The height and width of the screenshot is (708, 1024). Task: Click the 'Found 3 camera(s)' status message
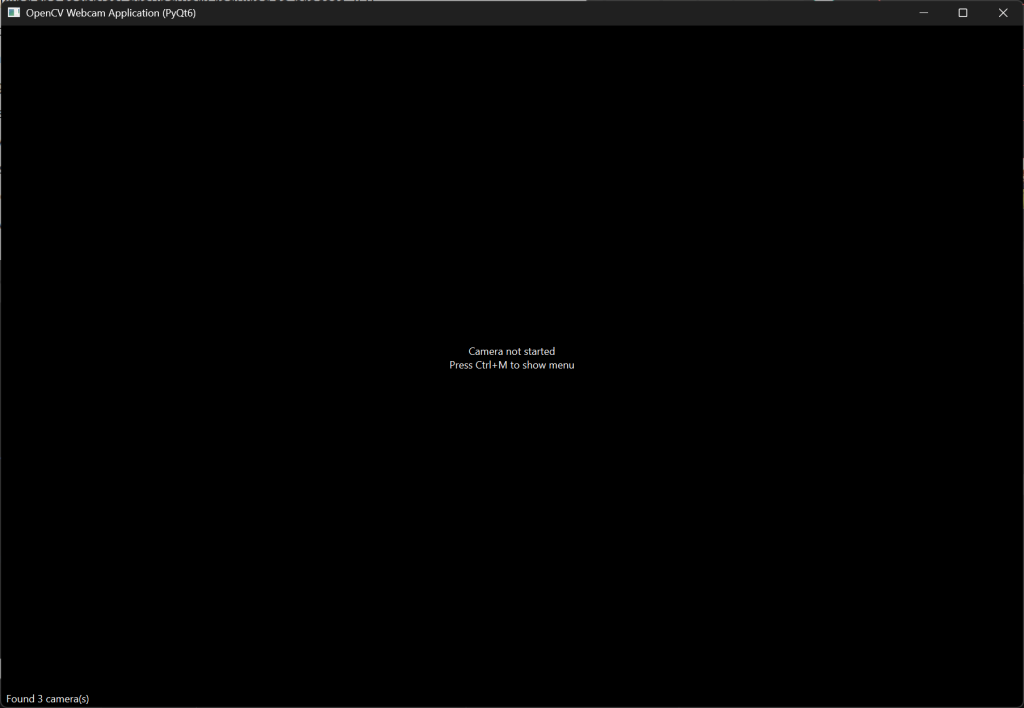pyautogui.click(x=48, y=698)
